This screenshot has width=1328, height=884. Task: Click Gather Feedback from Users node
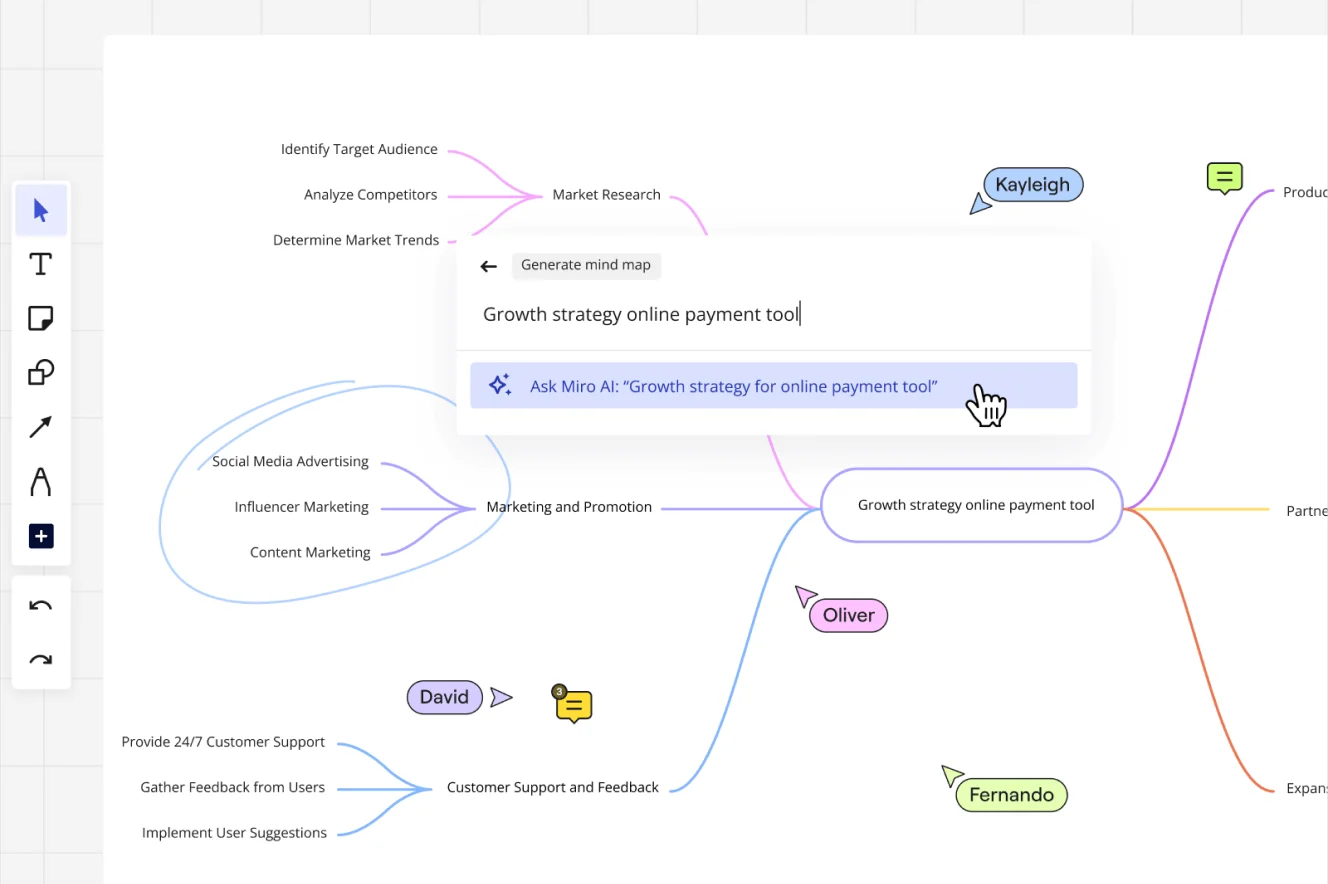(233, 788)
